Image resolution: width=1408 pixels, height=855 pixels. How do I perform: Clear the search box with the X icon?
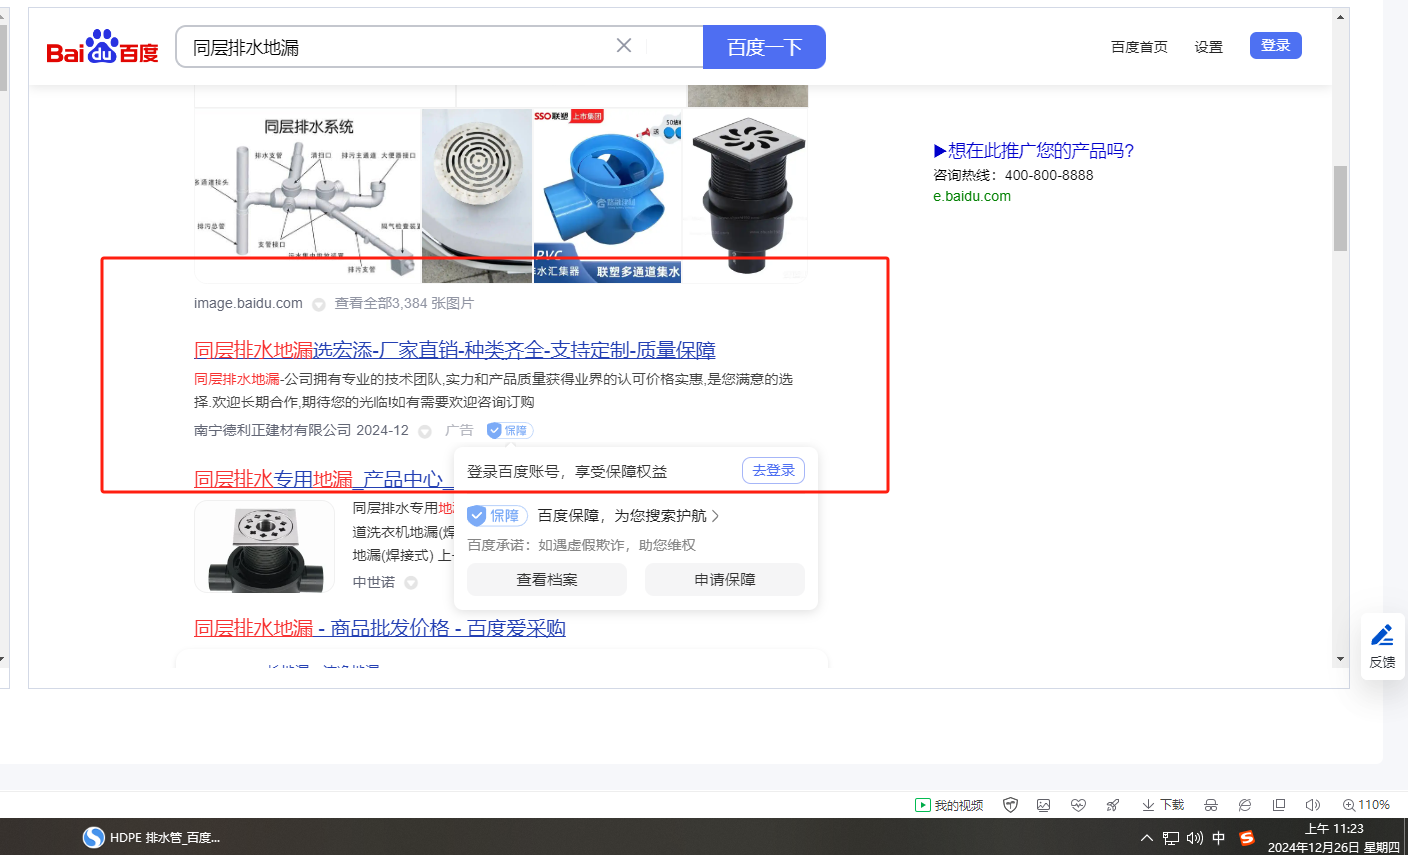(624, 46)
